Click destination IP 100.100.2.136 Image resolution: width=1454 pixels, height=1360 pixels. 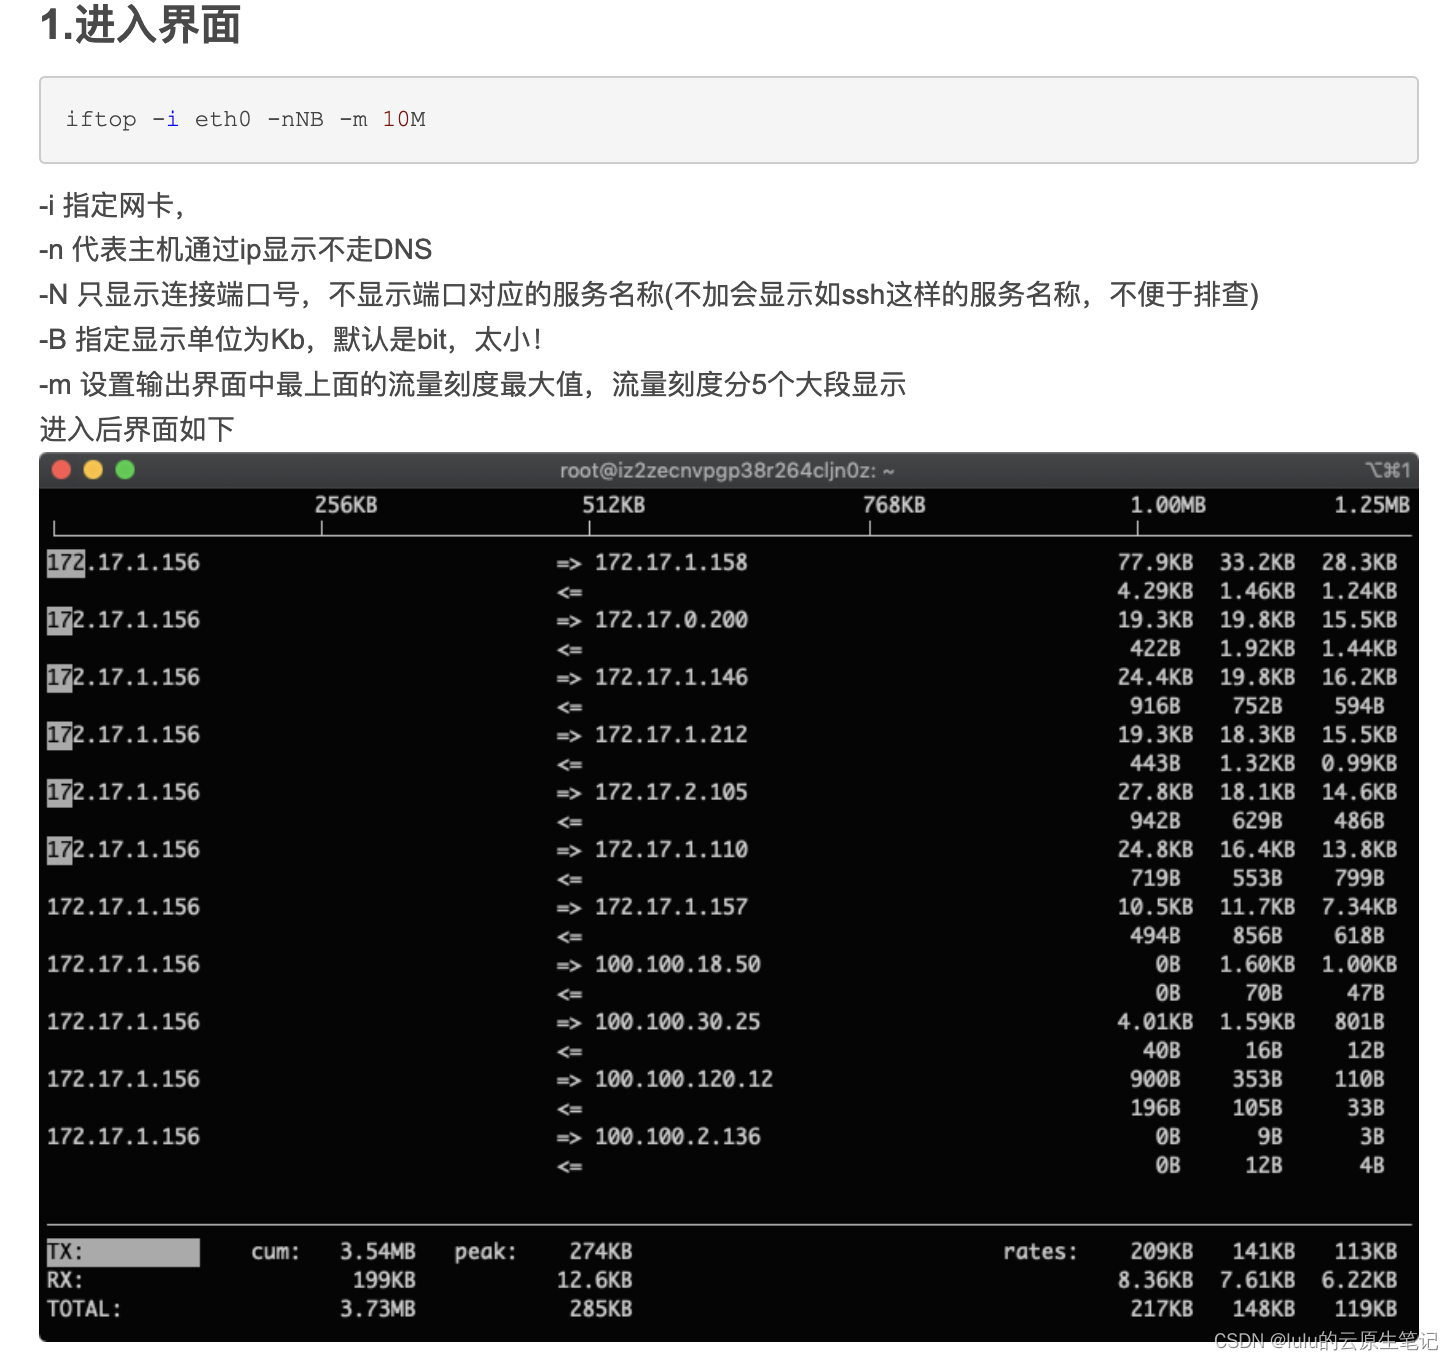pos(678,1137)
